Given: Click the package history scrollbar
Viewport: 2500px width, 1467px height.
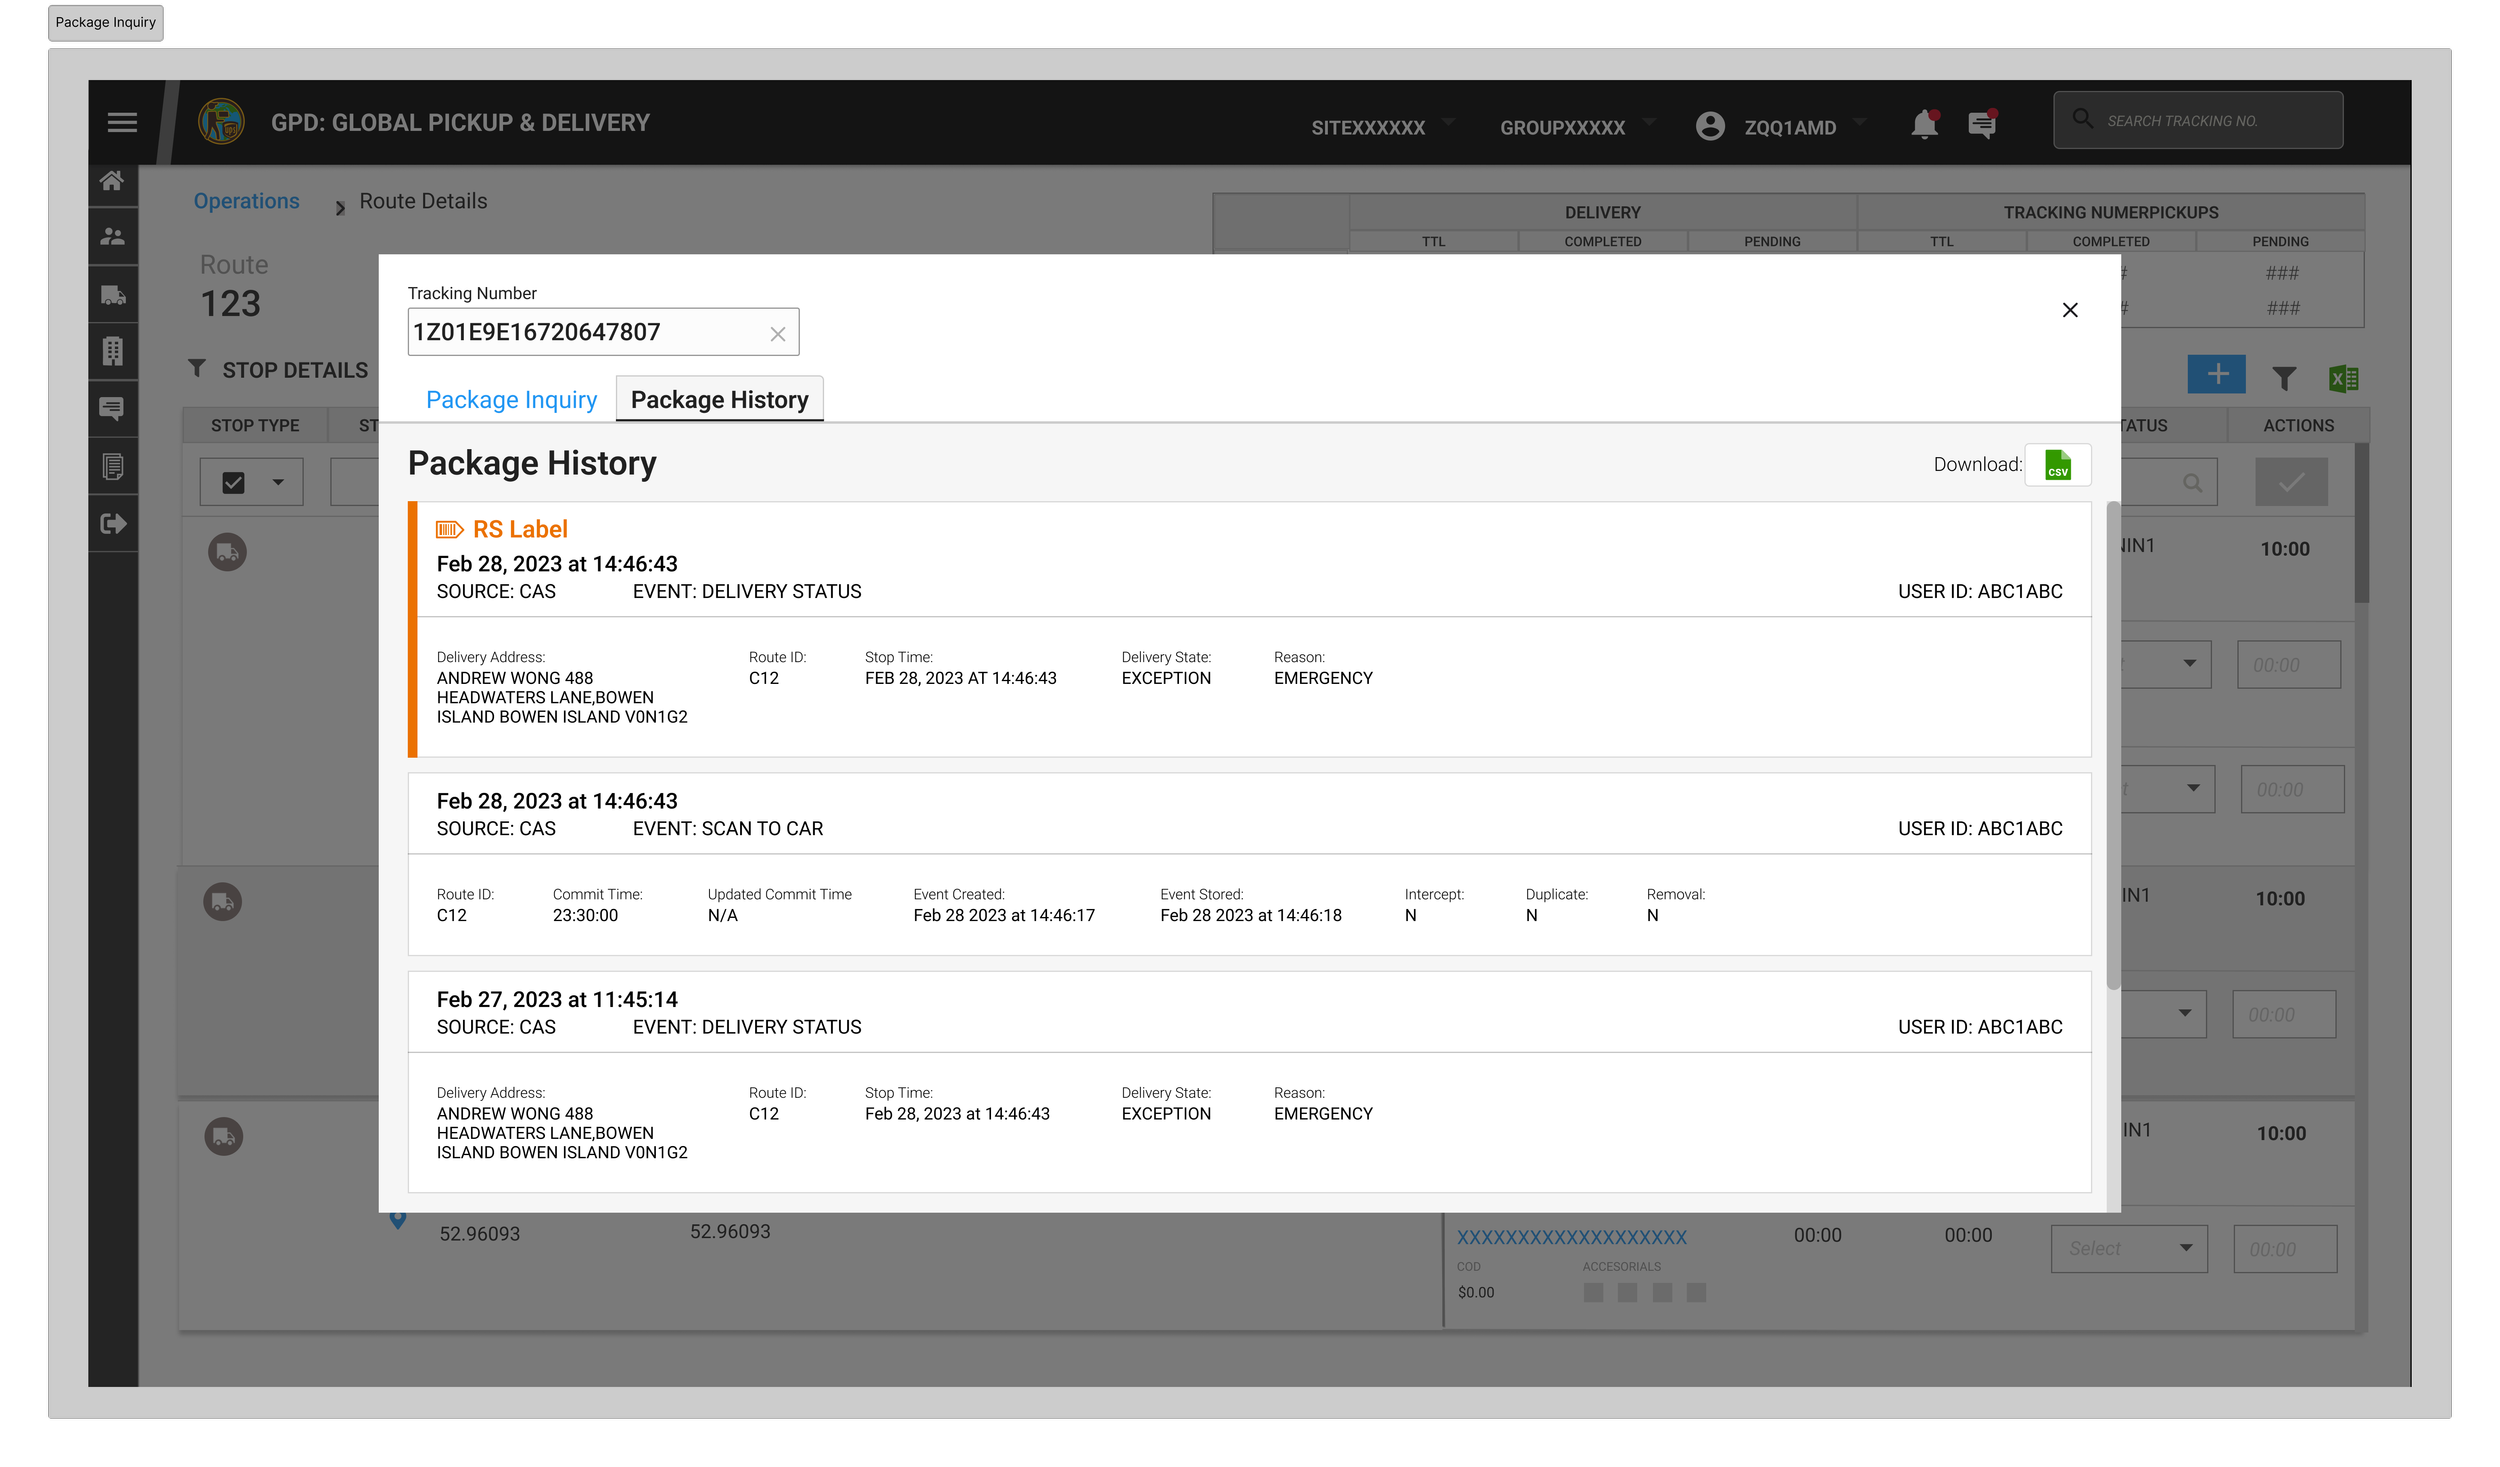Looking at the screenshot, I should 2112,745.
